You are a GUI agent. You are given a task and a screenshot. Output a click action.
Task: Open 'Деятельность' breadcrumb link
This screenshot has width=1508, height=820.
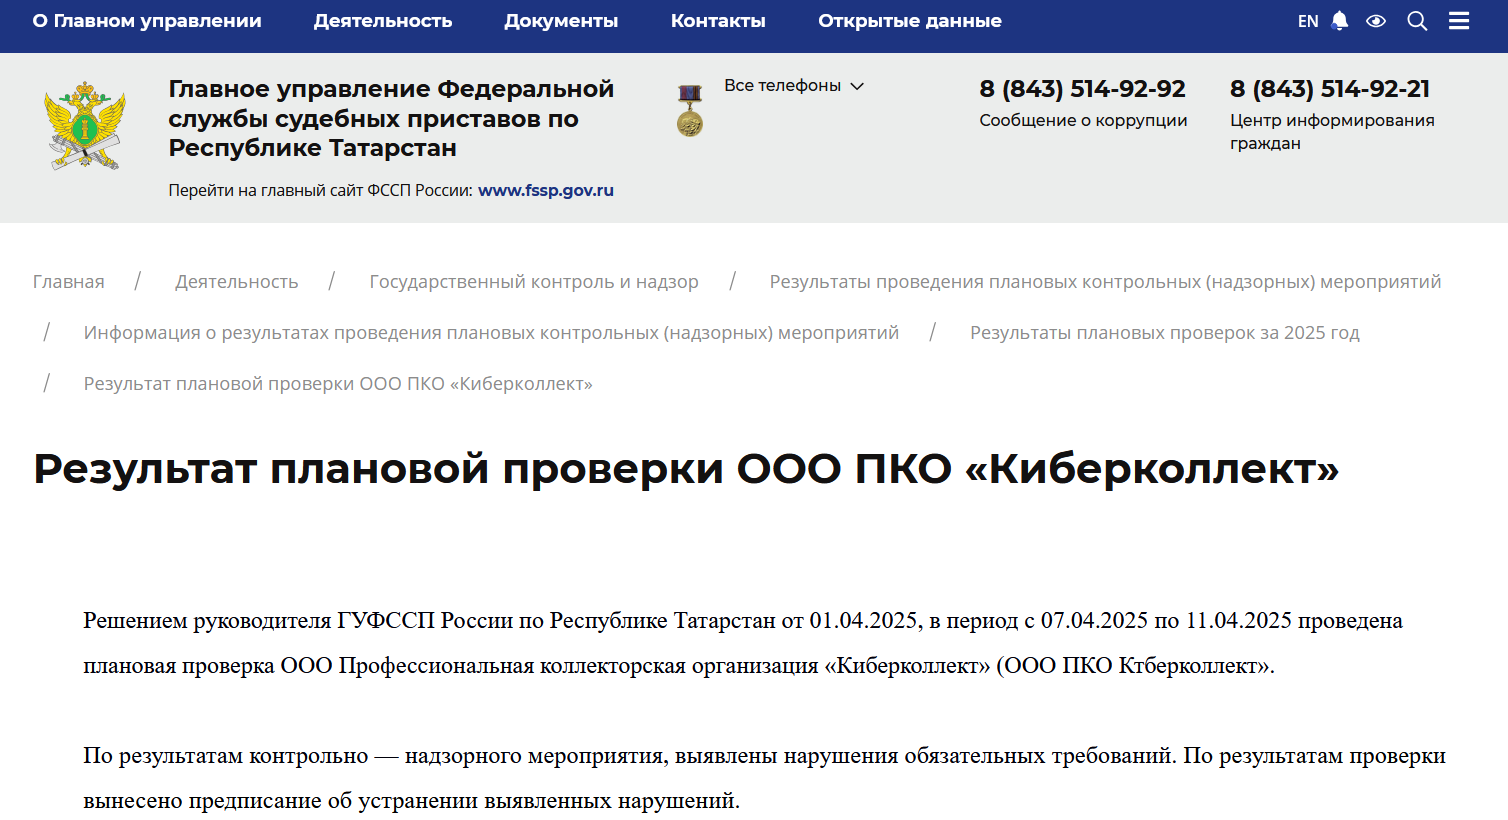[237, 282]
